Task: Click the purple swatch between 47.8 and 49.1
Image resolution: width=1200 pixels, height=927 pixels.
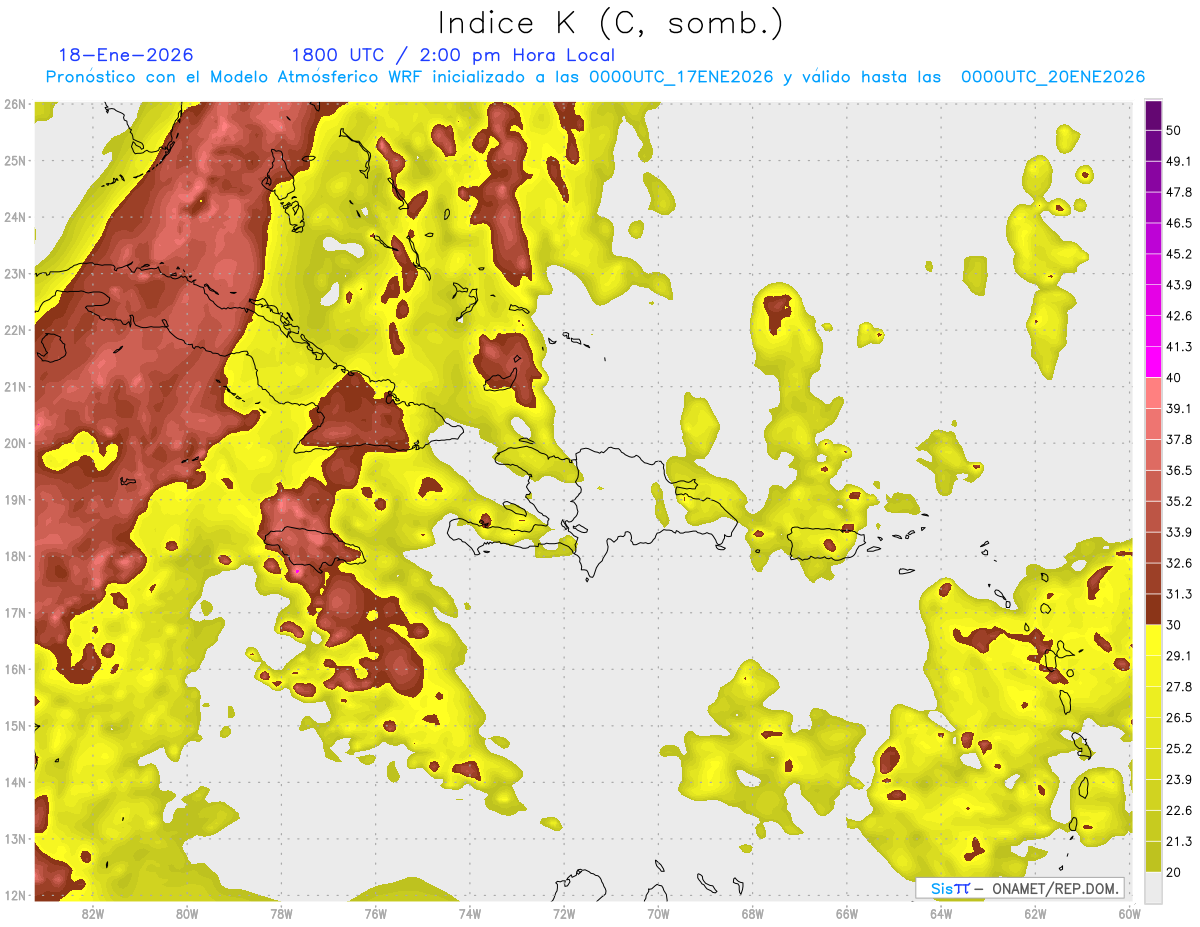Action: point(1153,176)
